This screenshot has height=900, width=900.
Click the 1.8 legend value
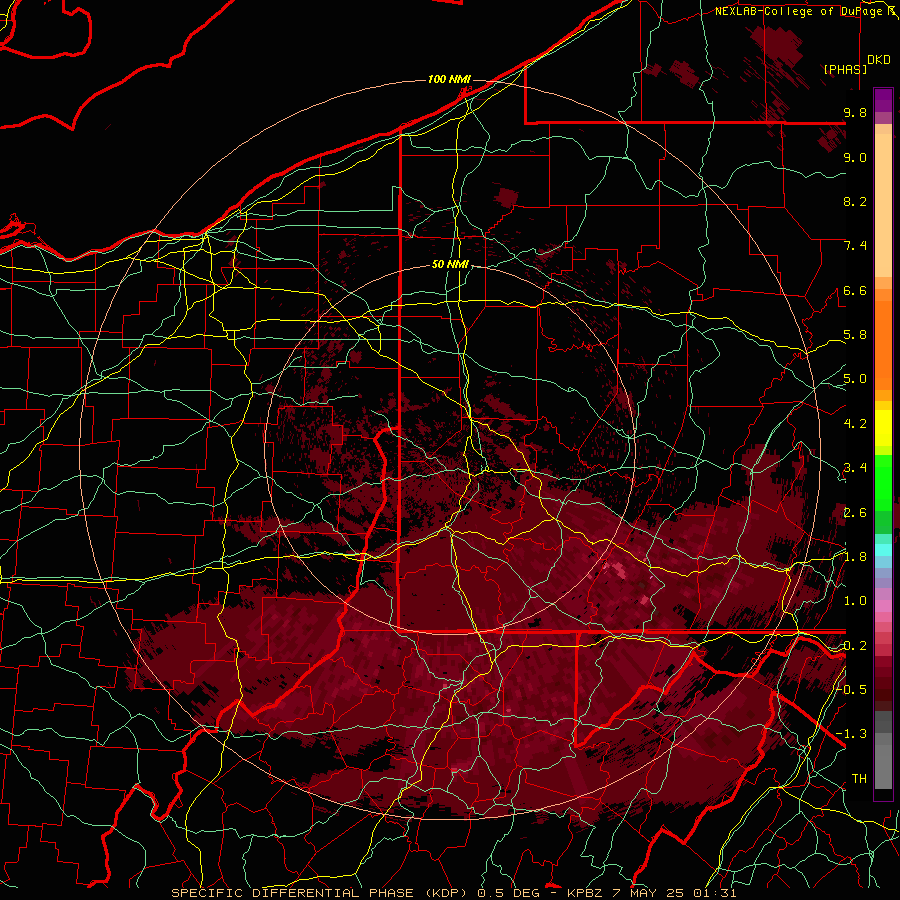click(855, 557)
